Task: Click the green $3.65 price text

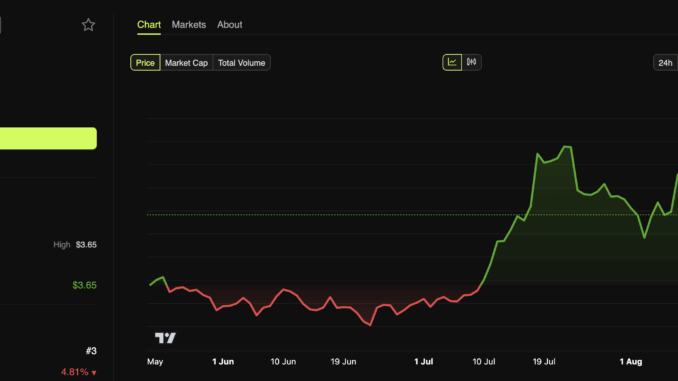Action: [x=84, y=285]
